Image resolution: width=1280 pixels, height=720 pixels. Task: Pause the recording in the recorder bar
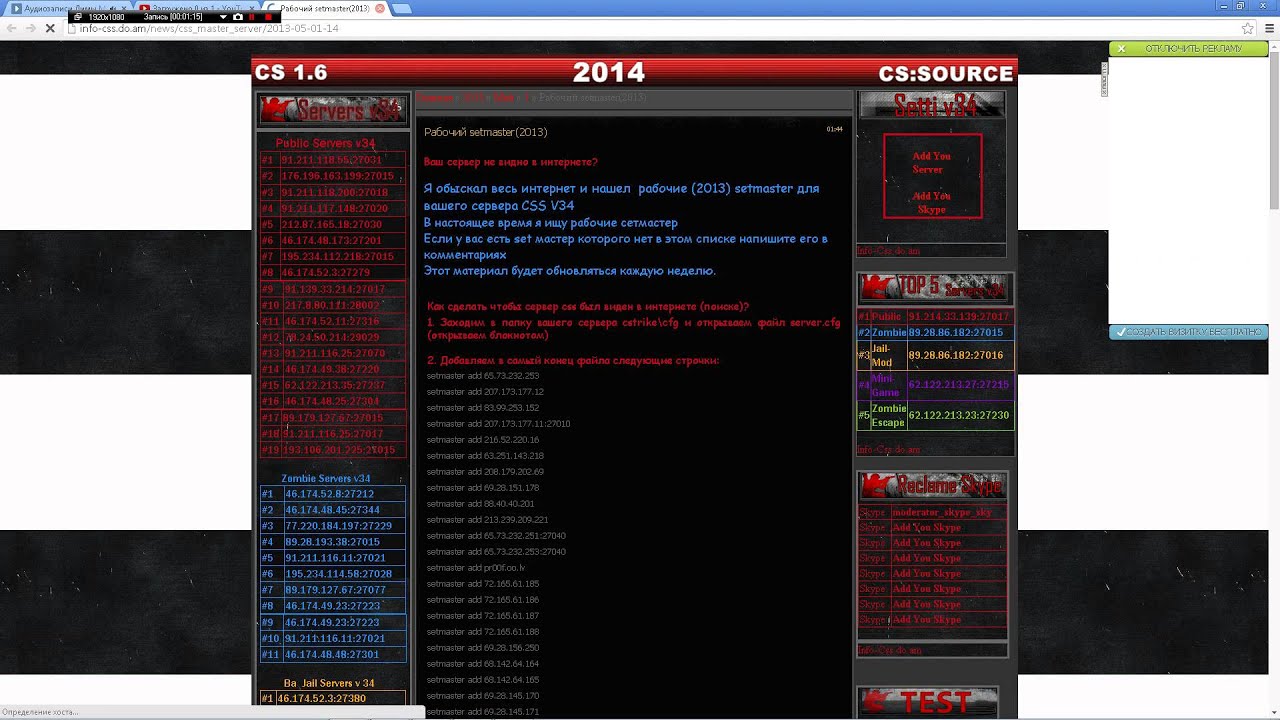pos(253,17)
